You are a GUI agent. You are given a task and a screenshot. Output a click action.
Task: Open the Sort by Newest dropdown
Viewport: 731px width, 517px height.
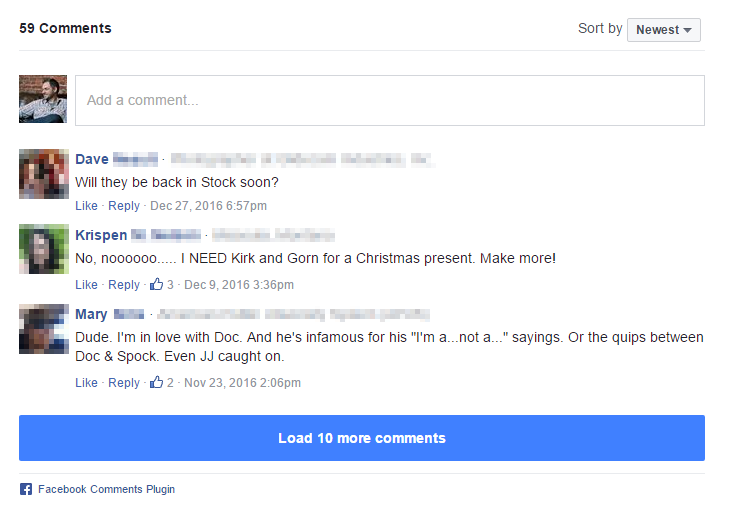coord(663,30)
